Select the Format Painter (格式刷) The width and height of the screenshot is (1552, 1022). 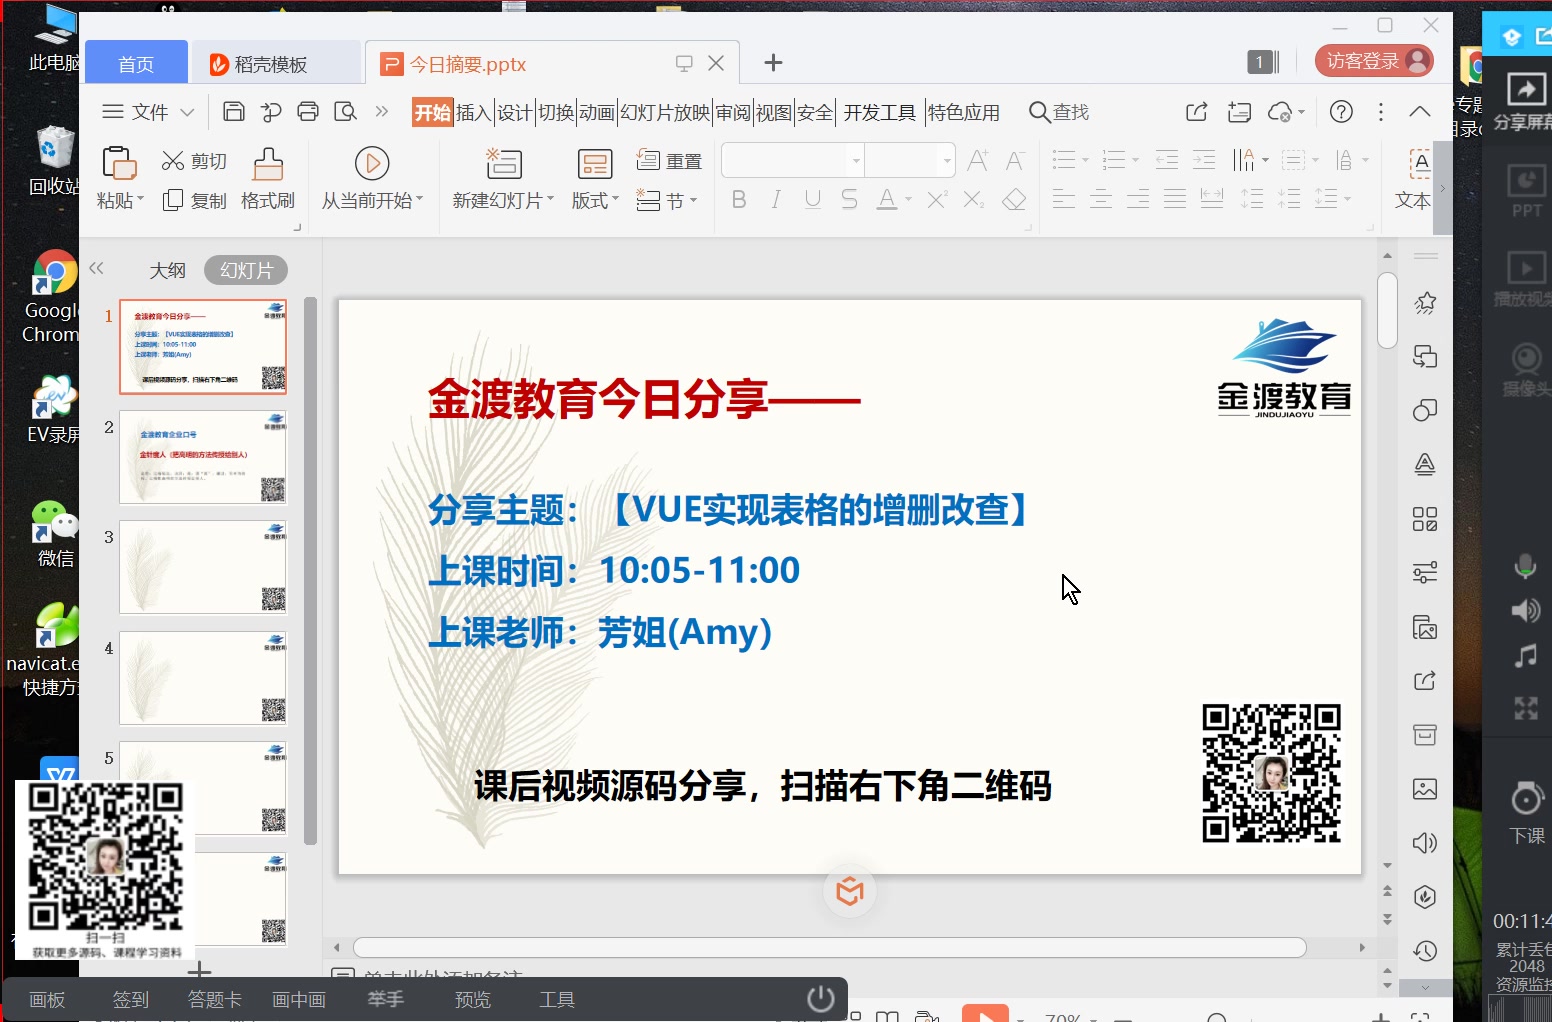click(268, 179)
